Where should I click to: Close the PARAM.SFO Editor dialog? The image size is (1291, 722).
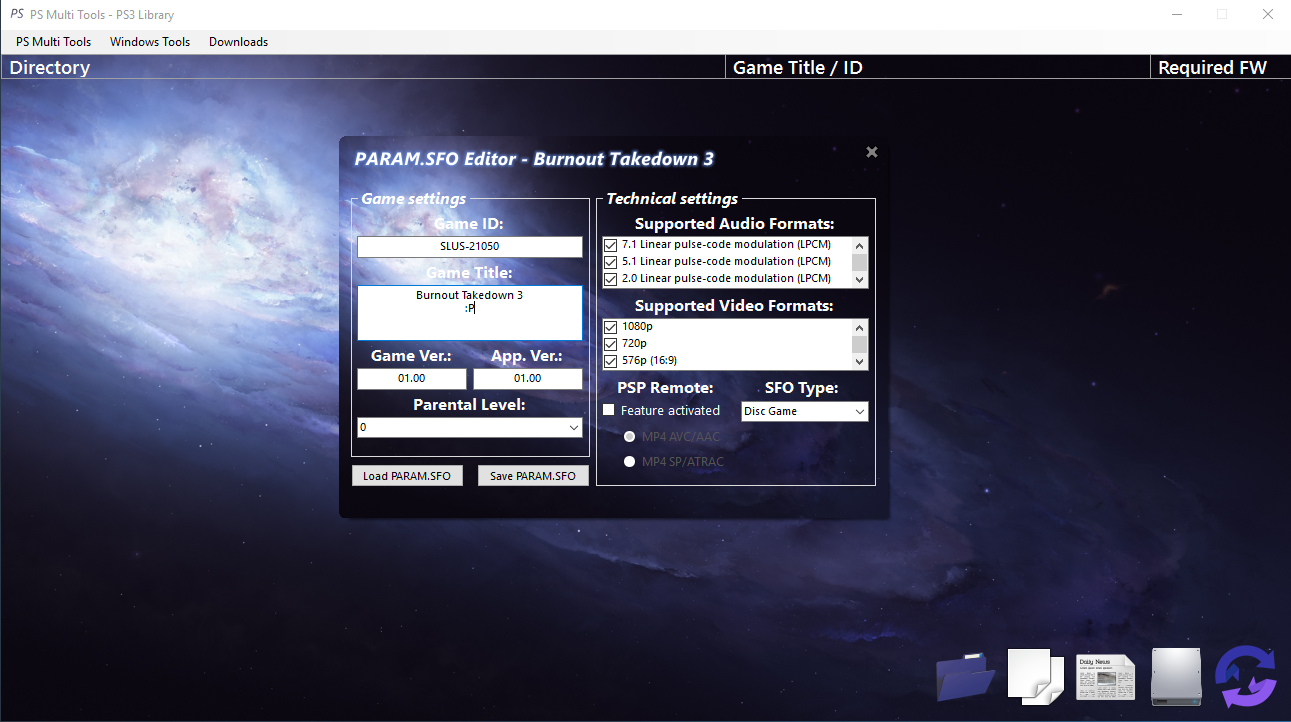(x=872, y=152)
